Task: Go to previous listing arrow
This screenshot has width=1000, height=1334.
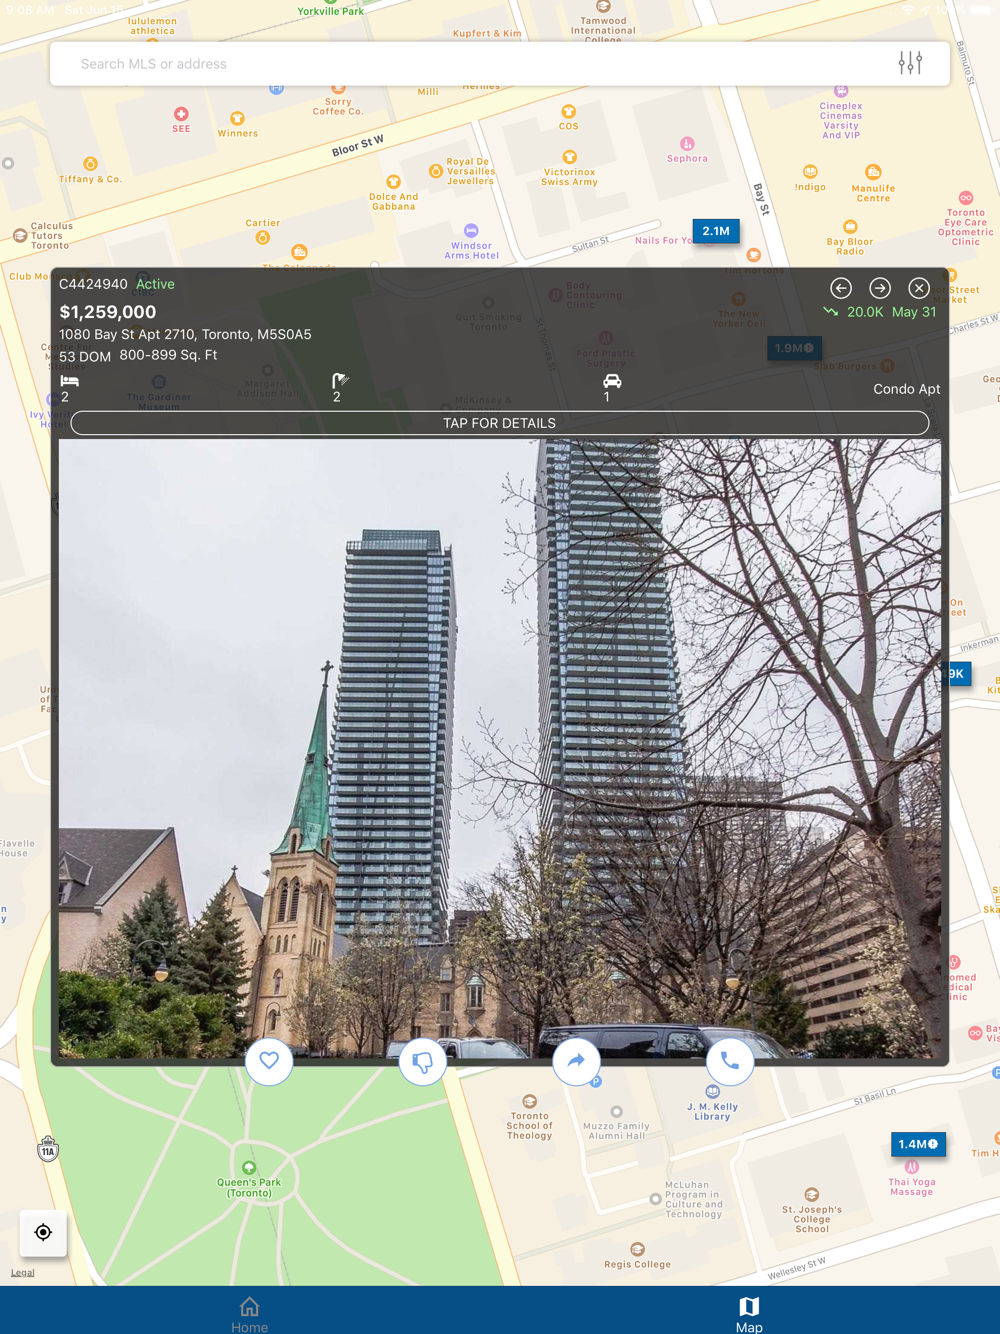Action: pyautogui.click(x=841, y=288)
